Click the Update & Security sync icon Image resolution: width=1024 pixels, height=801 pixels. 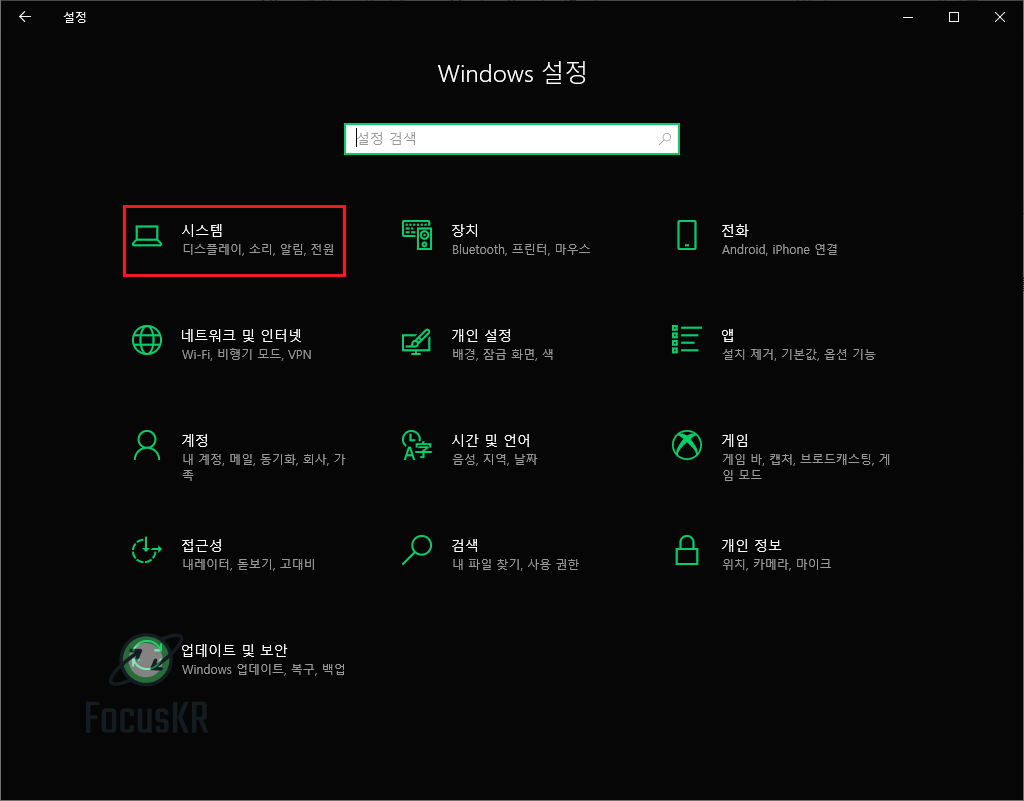[147, 656]
